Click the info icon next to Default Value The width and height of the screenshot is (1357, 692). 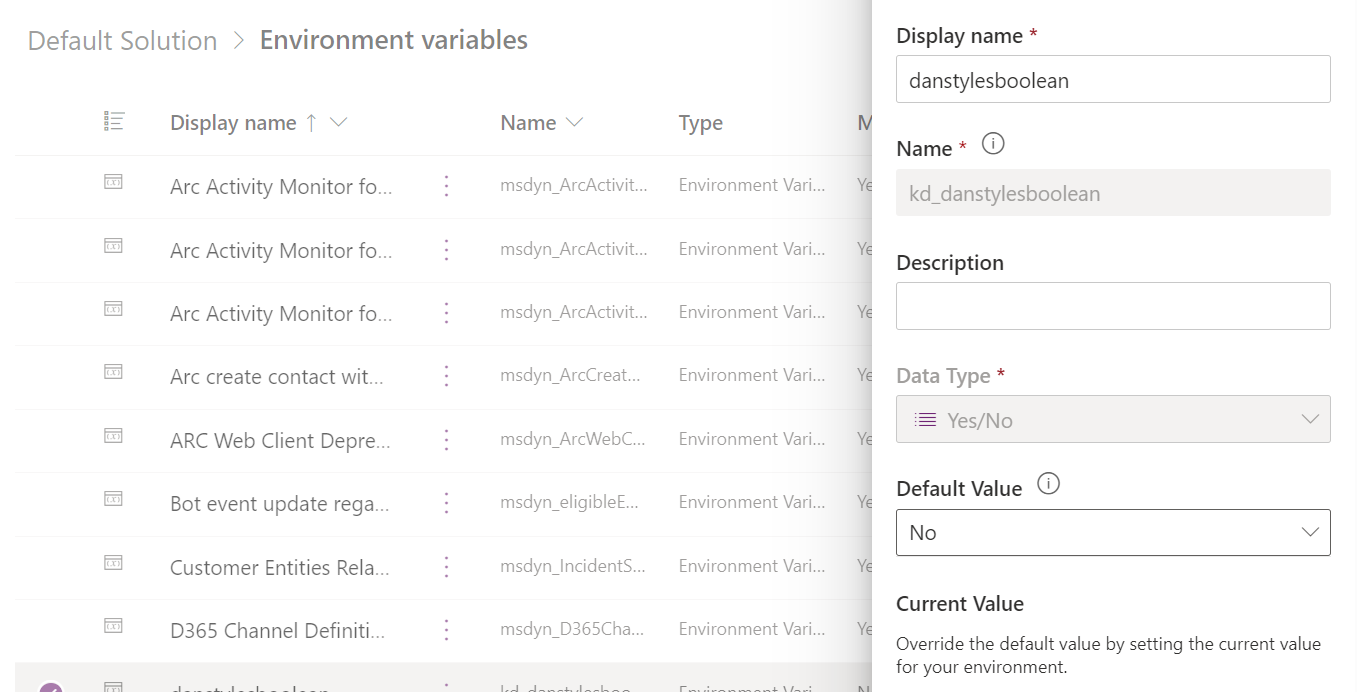click(1047, 484)
